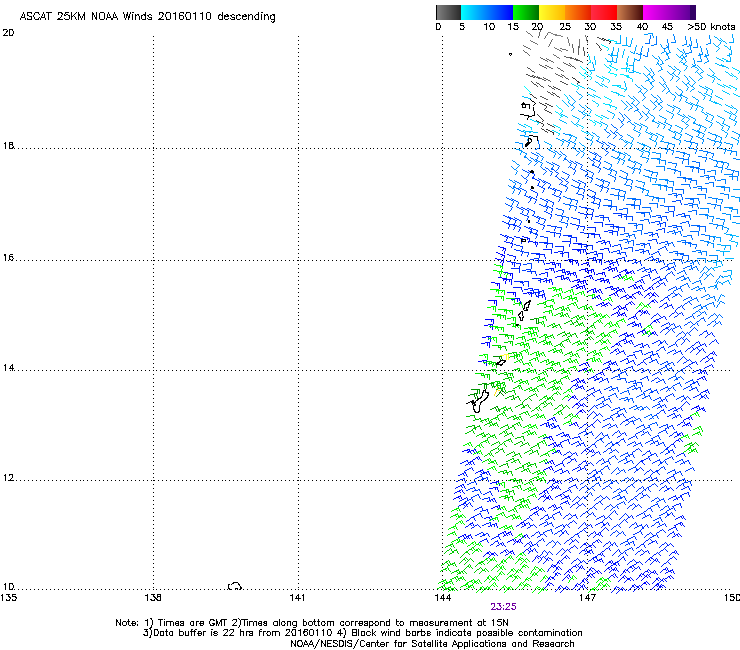Click the large Guam island outline near 13.5N
This screenshot has width=740, height=650.
480,401
